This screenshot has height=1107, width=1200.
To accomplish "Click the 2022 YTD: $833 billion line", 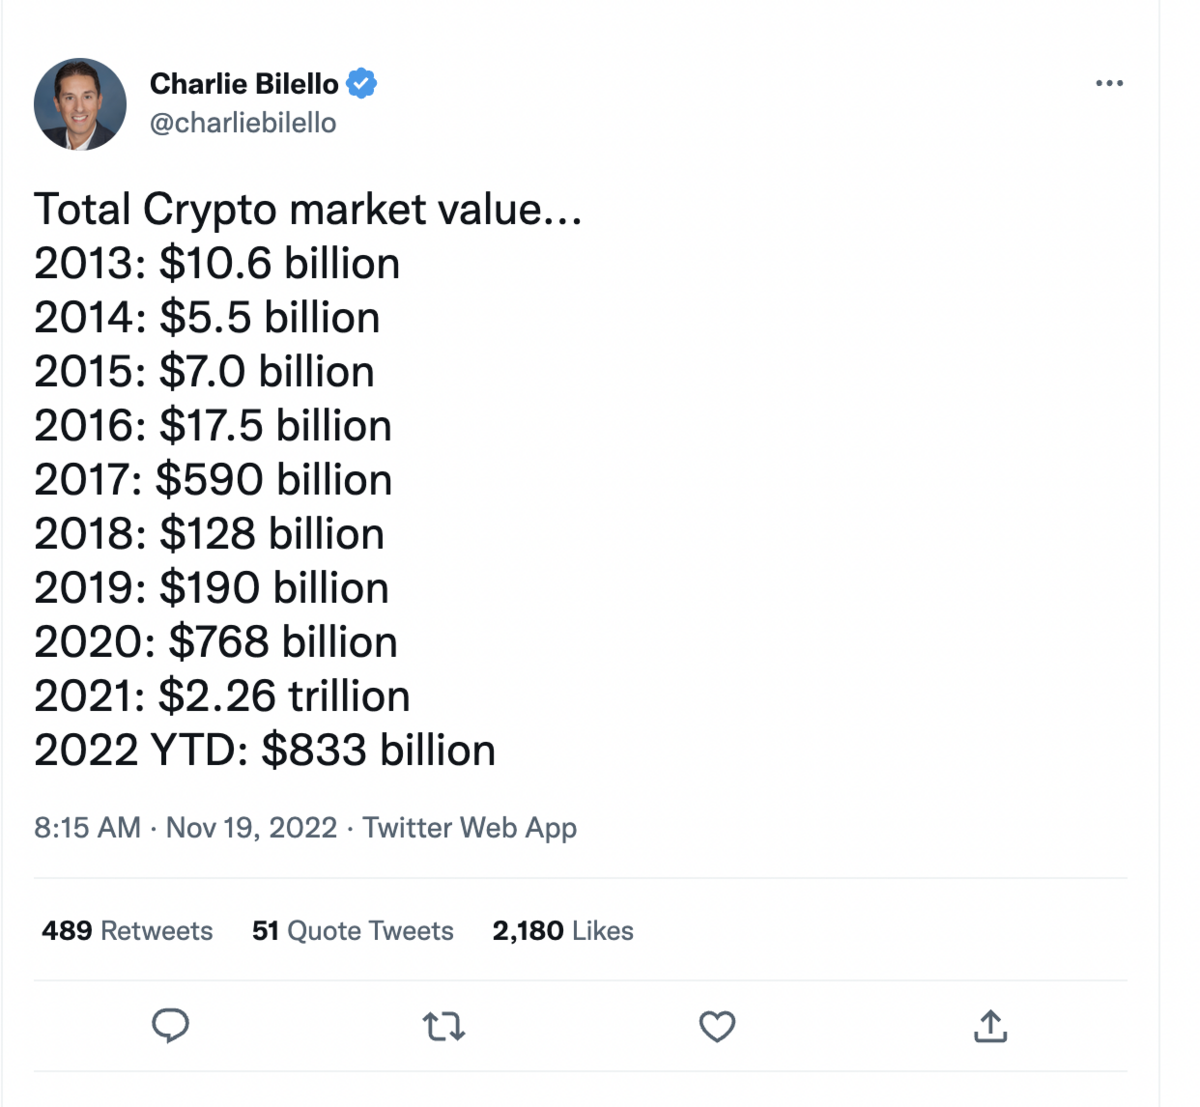I will point(265,750).
